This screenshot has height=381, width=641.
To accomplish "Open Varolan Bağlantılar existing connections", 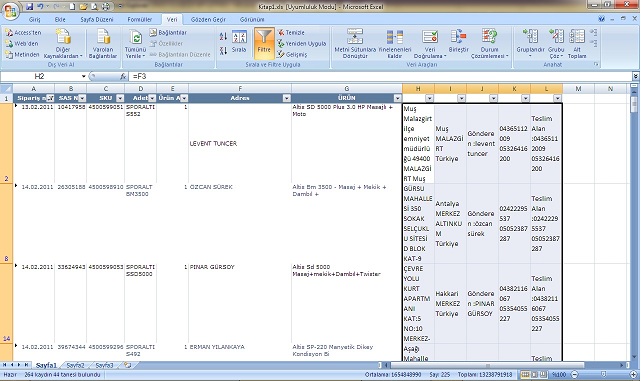I will tap(103, 44).
